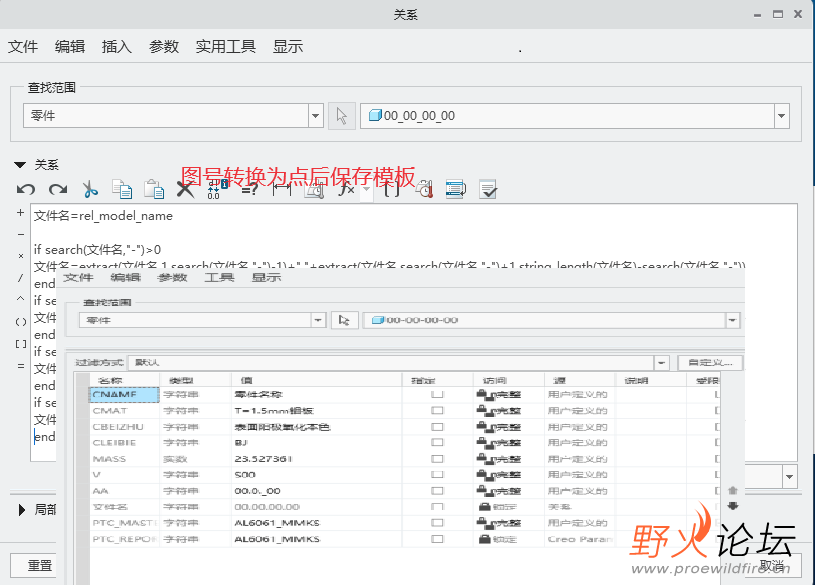Redo the relation edit
Viewport: 815px width, 585px height.
point(58,190)
